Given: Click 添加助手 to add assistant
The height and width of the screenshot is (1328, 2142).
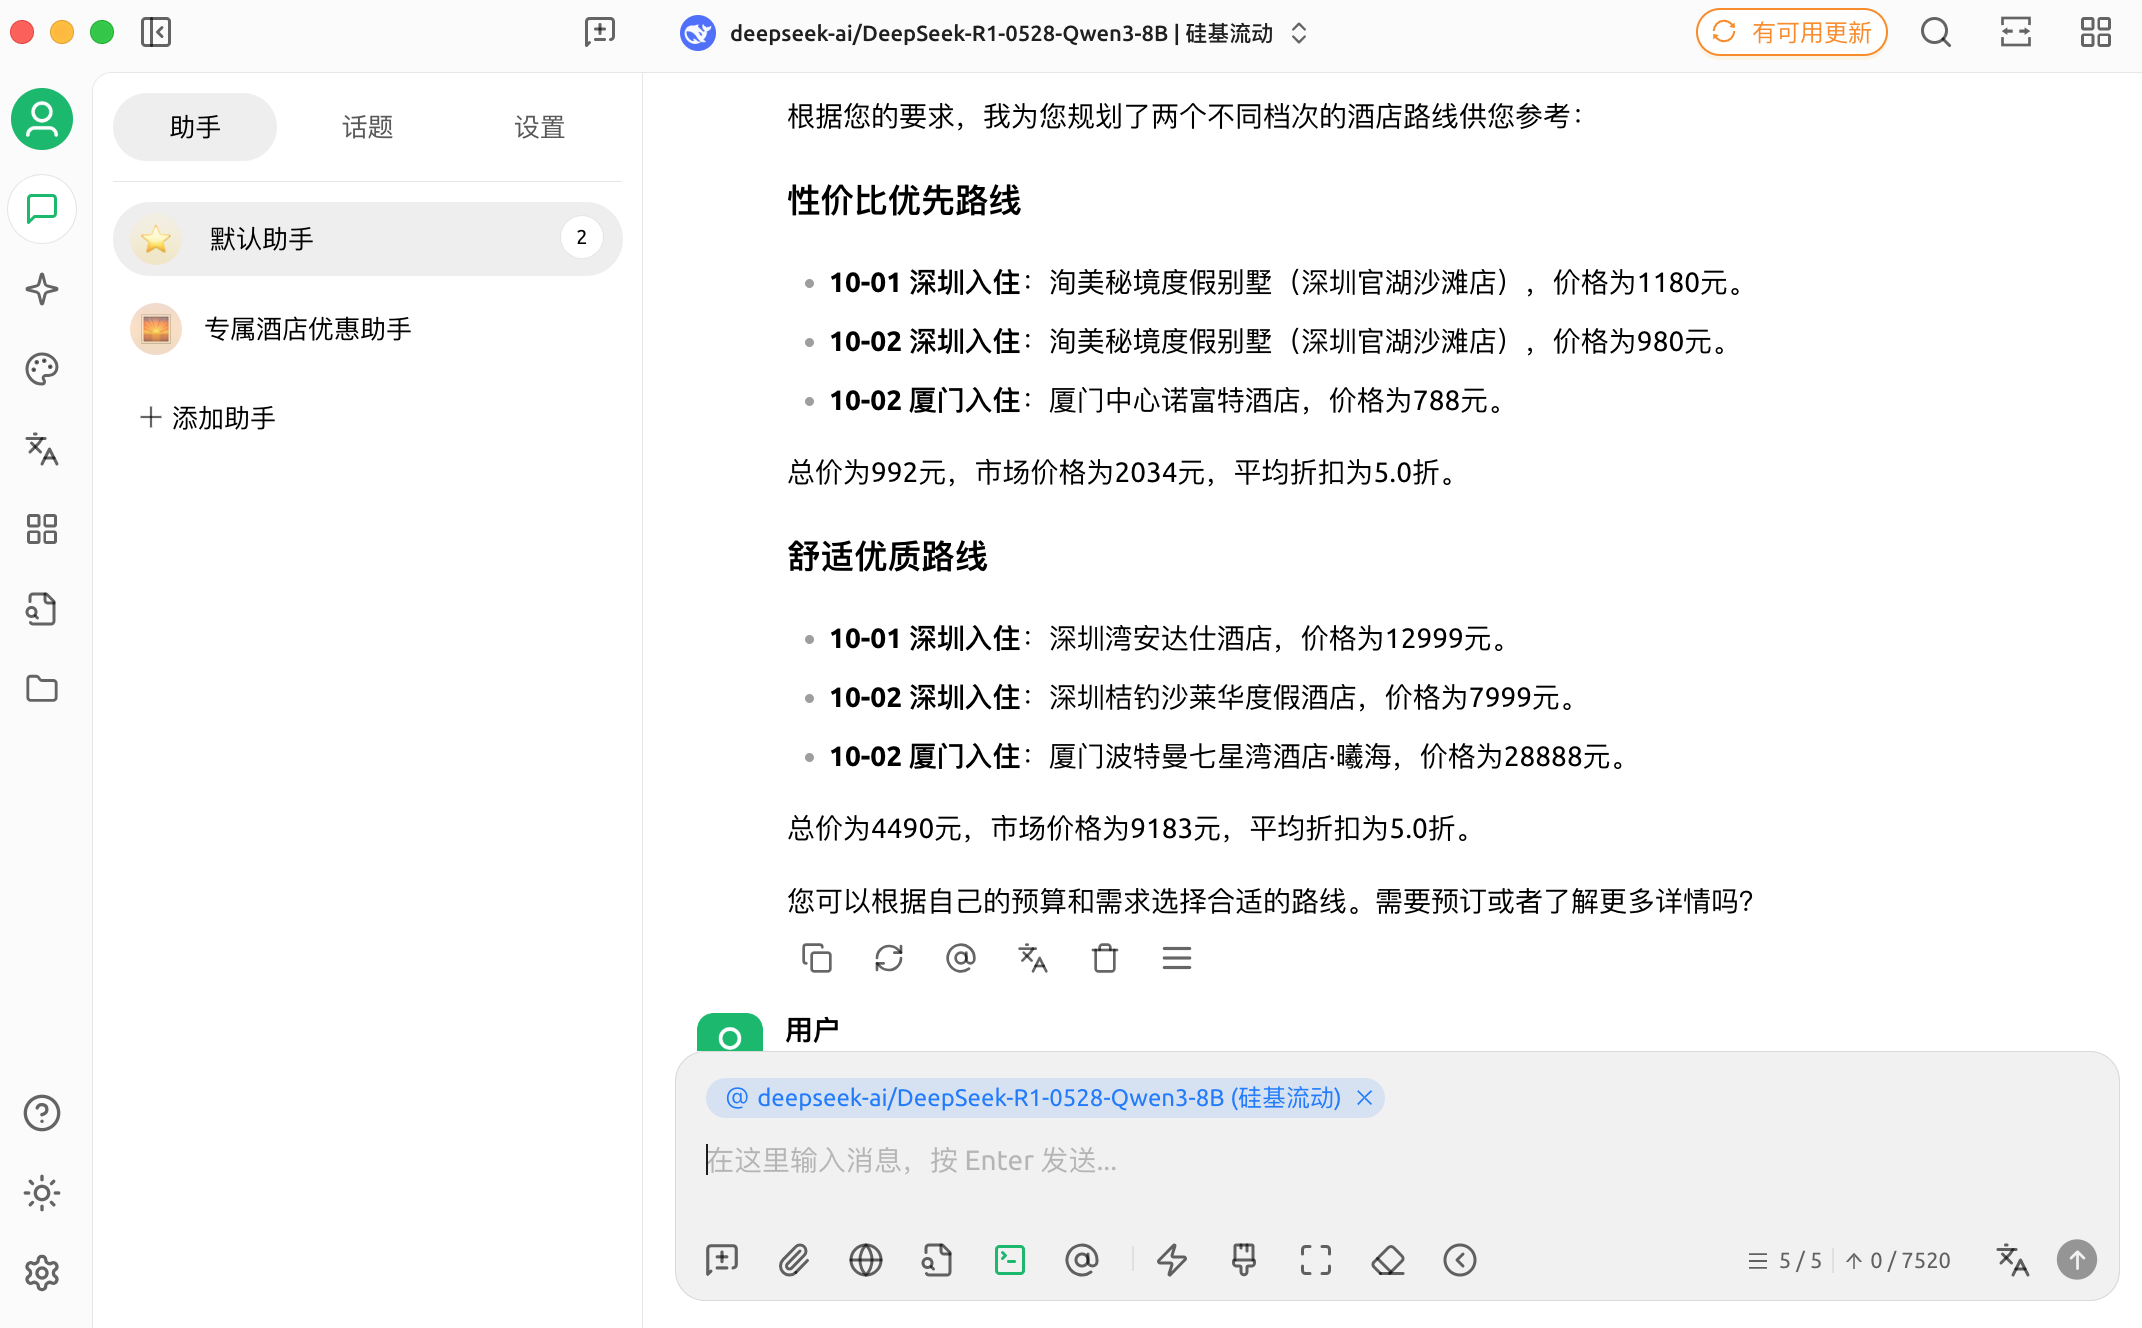Looking at the screenshot, I should [208, 417].
